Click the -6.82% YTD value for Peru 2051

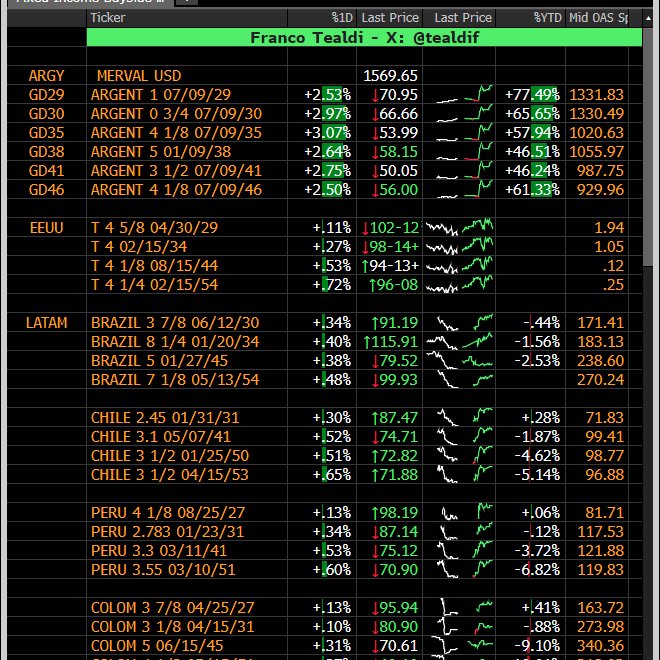537,570
